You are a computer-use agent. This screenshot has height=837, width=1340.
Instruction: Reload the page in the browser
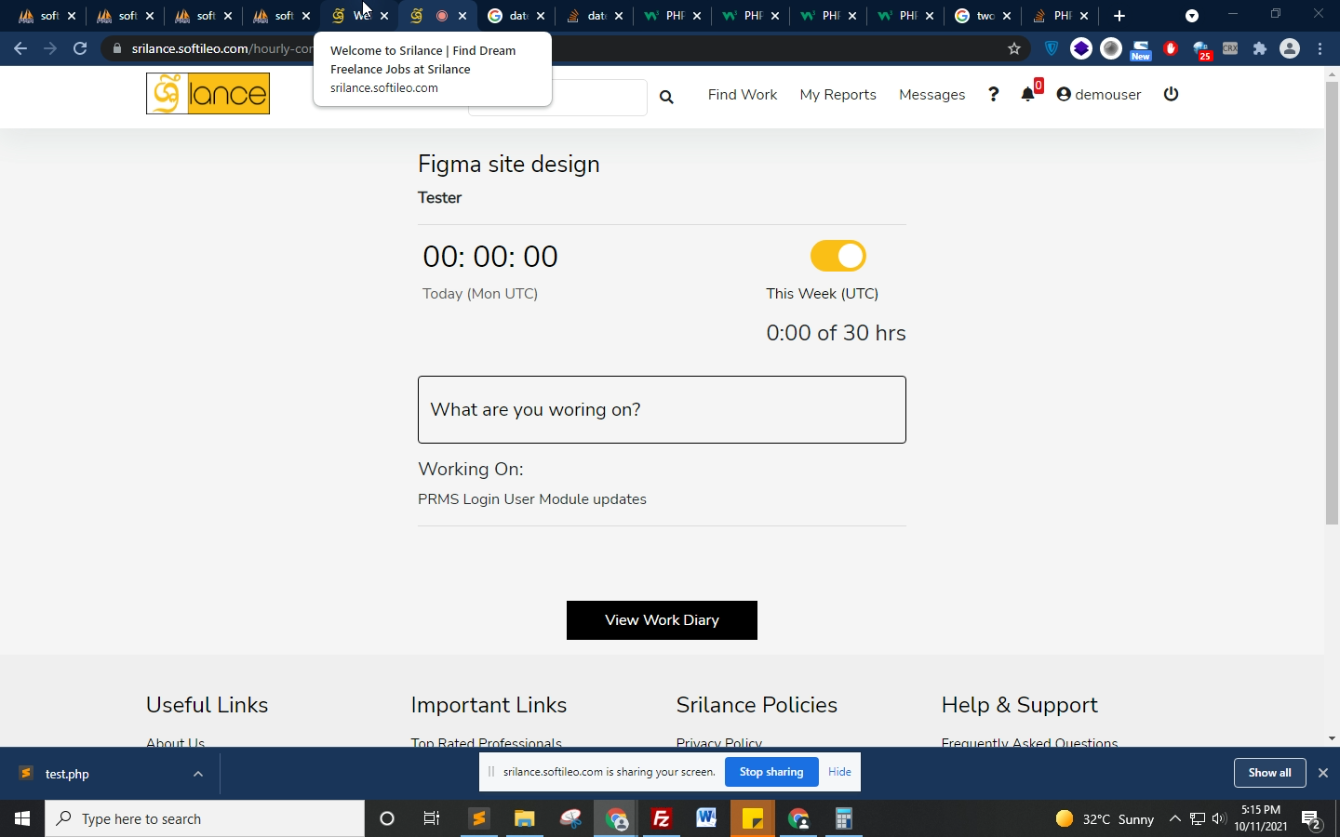click(80, 48)
